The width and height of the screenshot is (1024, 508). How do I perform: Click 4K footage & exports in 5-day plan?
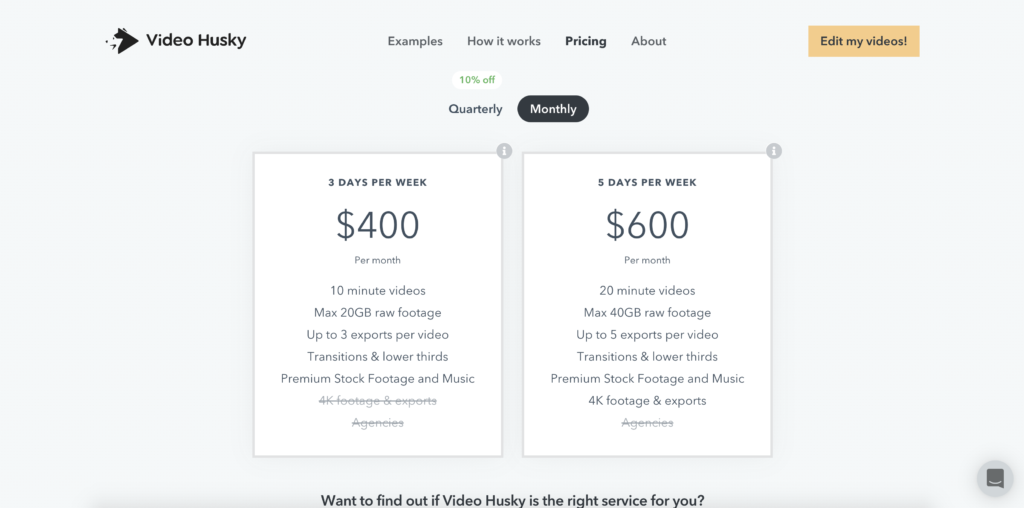coord(648,401)
